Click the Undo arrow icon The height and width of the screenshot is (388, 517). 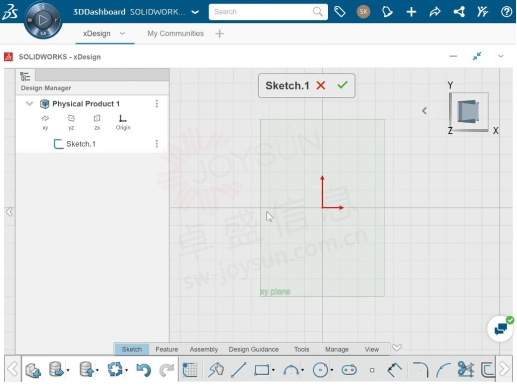(144, 370)
